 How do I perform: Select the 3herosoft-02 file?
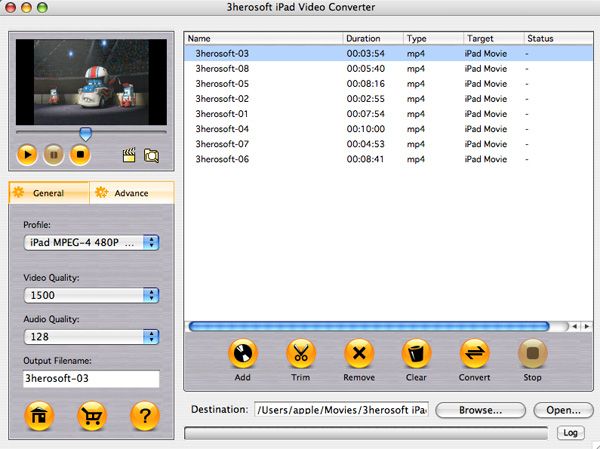pos(222,99)
